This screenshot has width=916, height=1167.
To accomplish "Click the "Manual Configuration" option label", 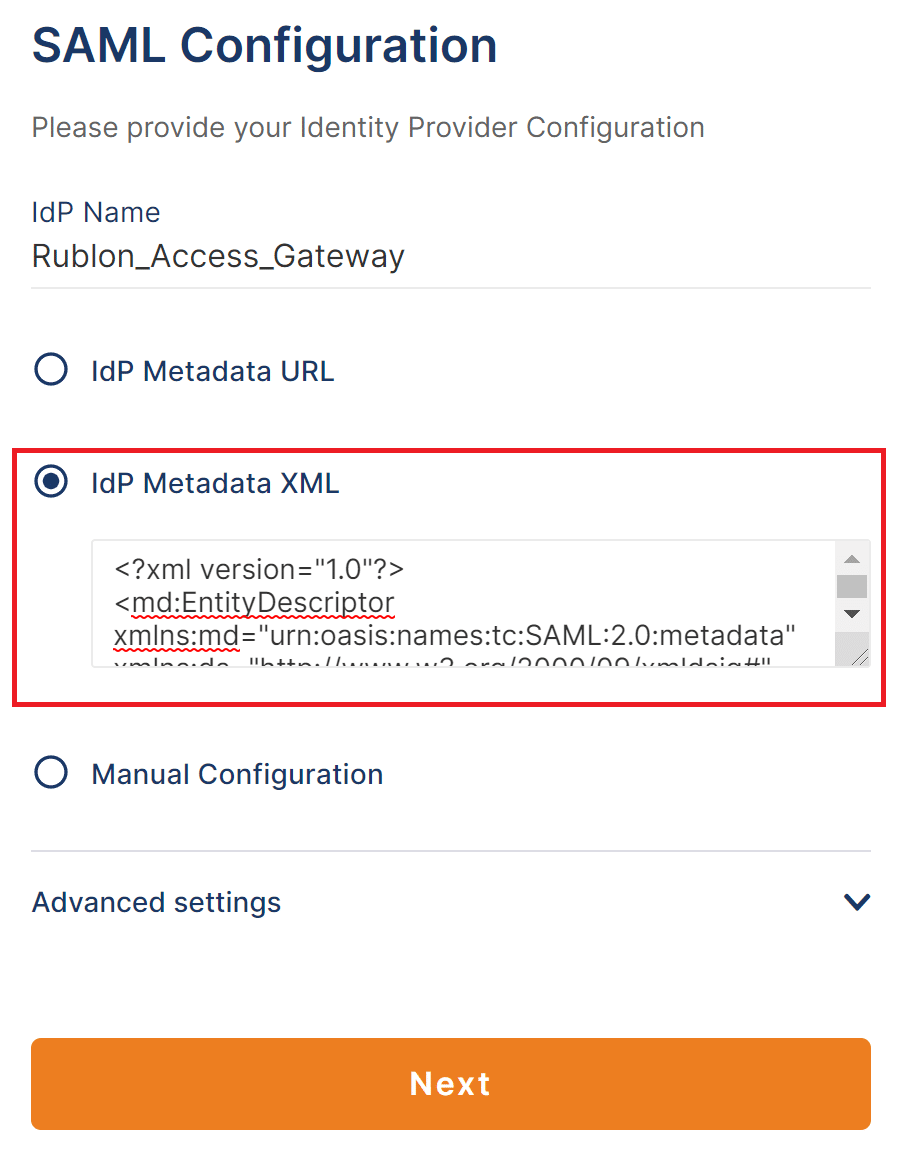I will tap(237, 774).
